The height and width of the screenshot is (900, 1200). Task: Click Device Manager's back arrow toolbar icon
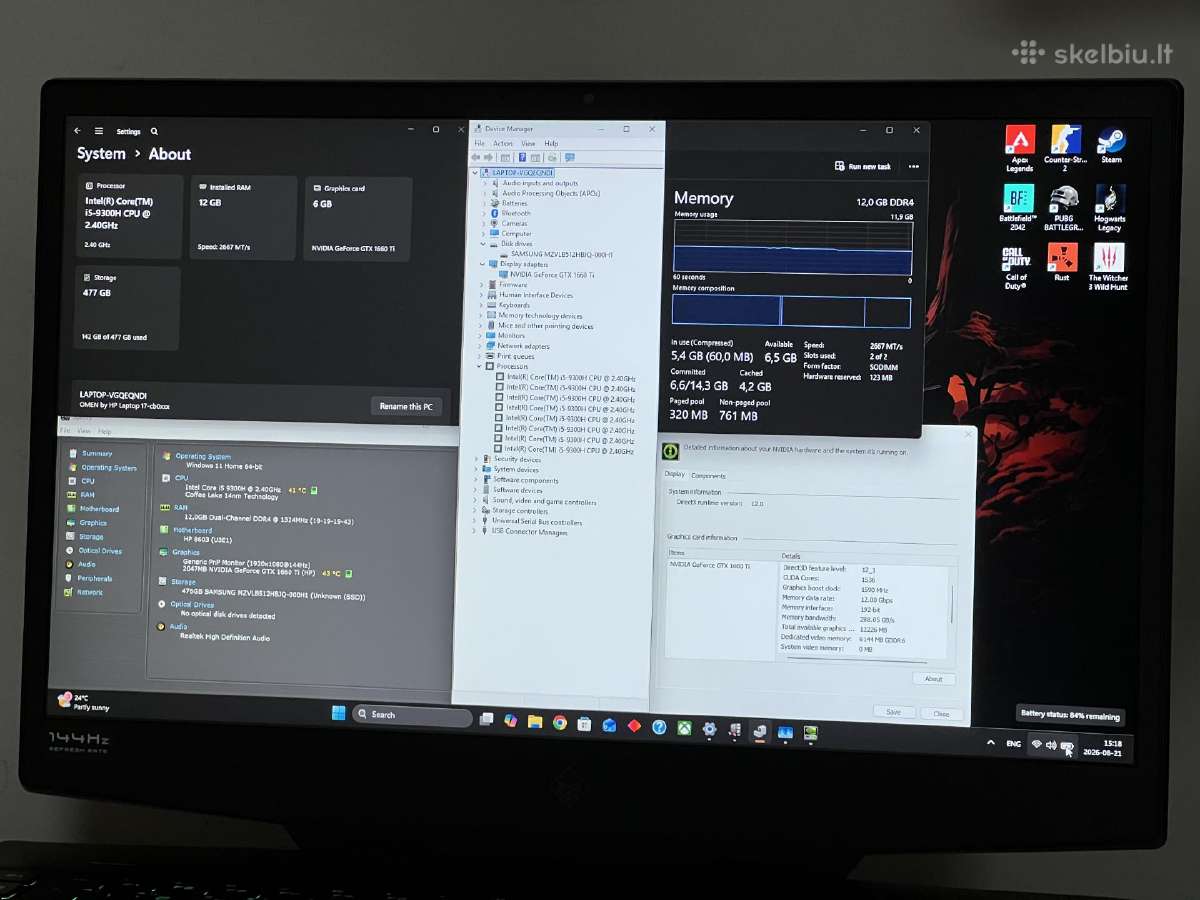click(477, 157)
